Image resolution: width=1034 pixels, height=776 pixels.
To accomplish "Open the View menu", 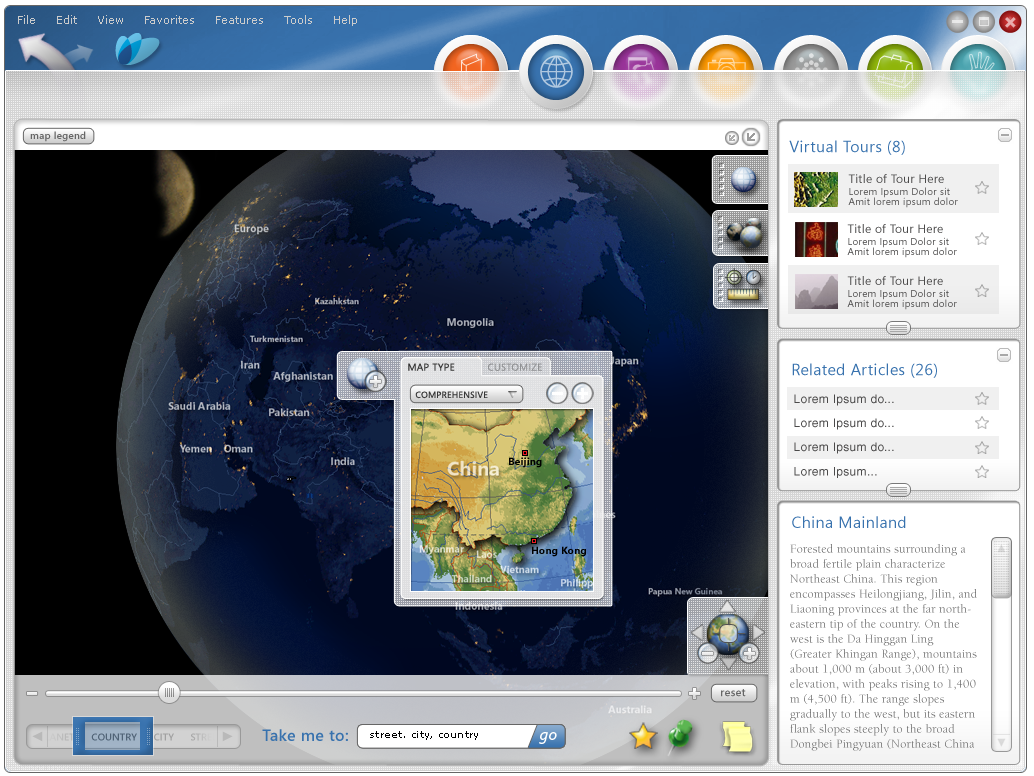I will 110,20.
